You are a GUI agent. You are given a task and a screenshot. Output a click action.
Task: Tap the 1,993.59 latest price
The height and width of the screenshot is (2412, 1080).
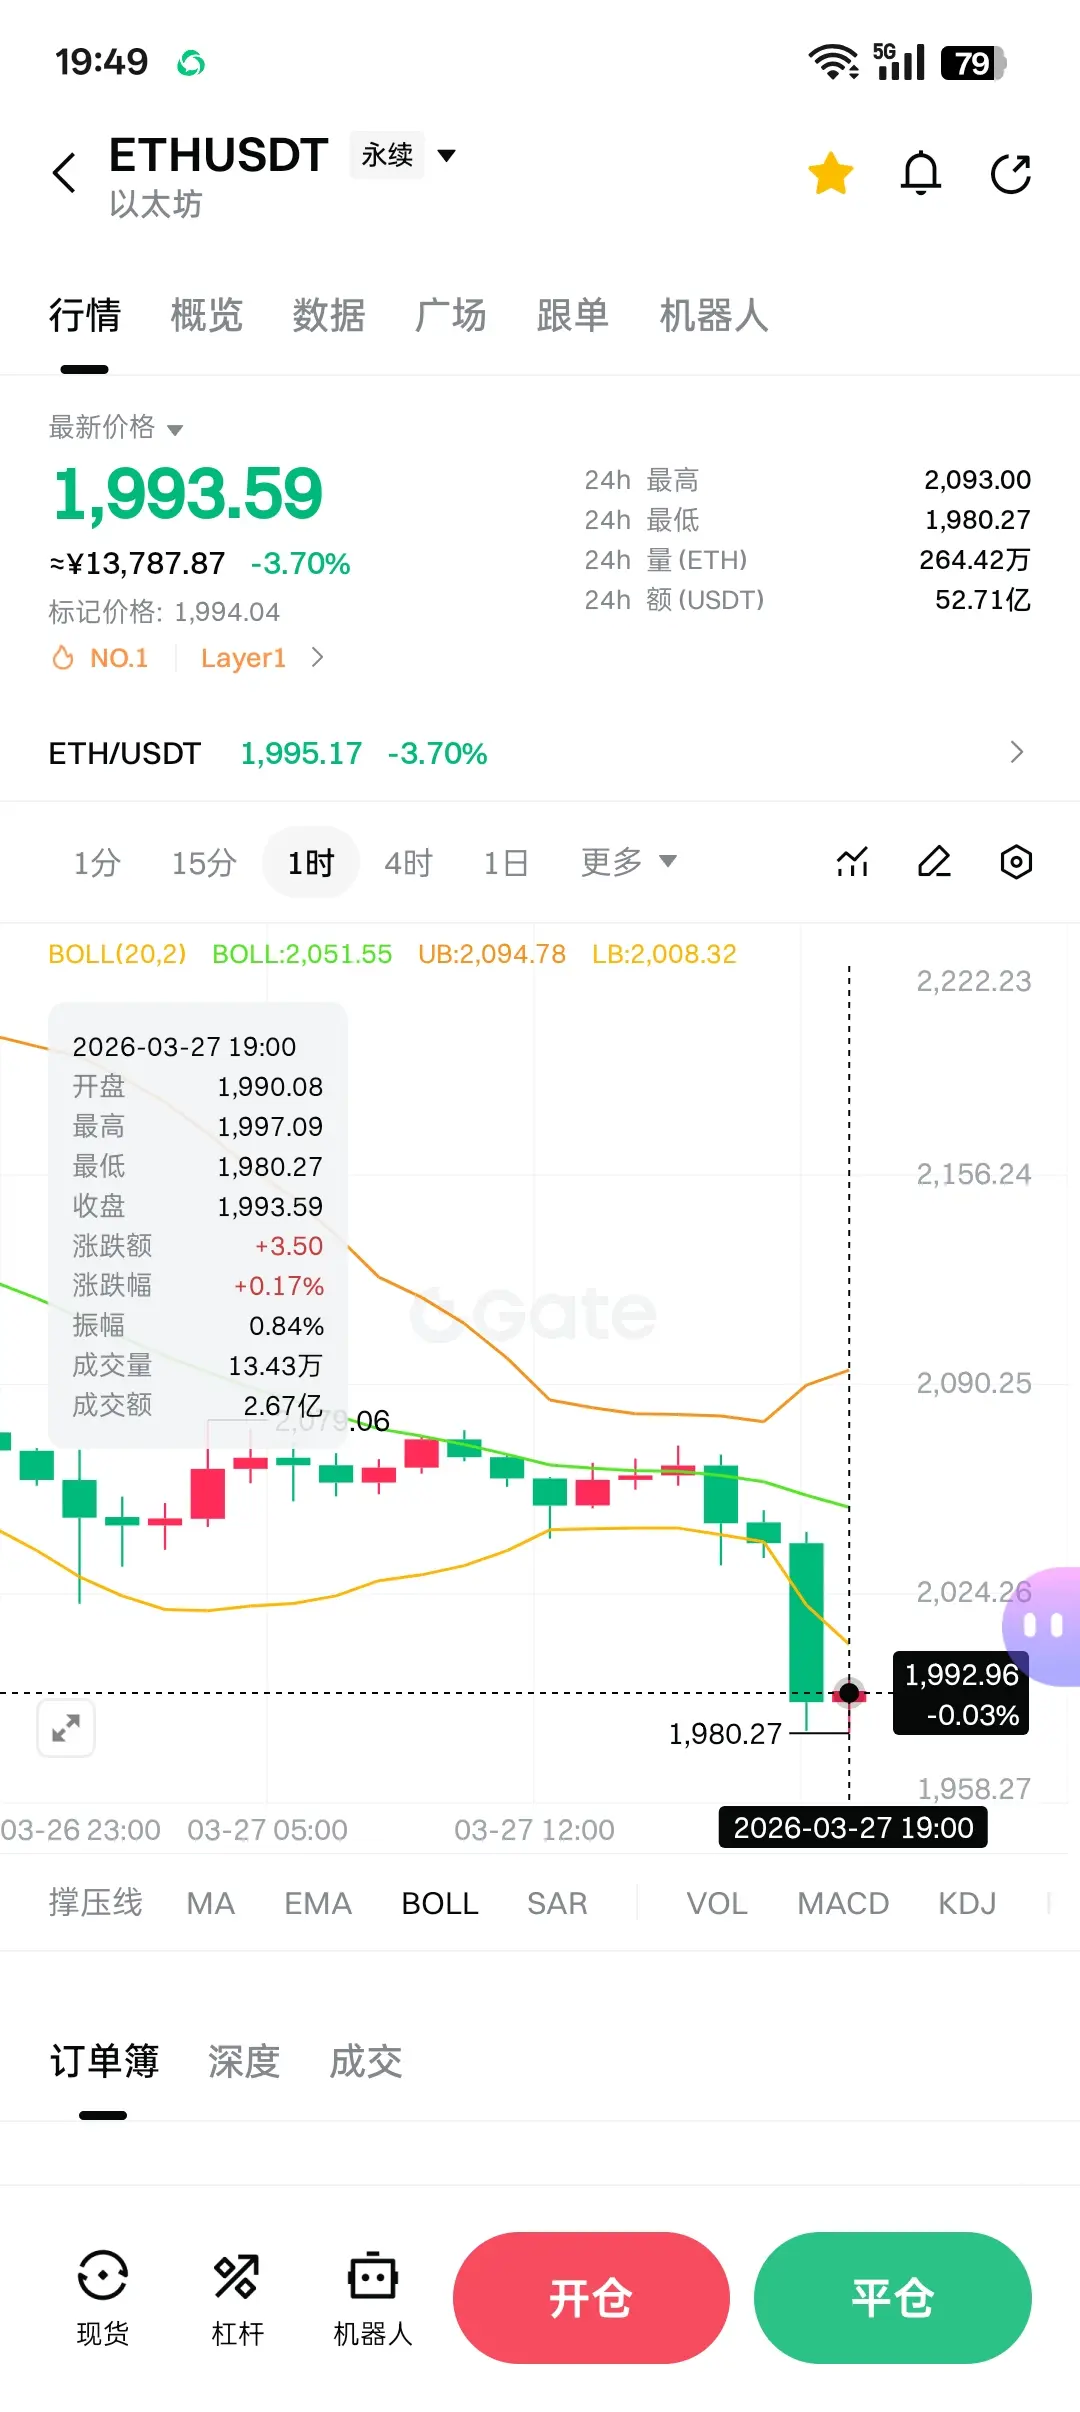188,494
